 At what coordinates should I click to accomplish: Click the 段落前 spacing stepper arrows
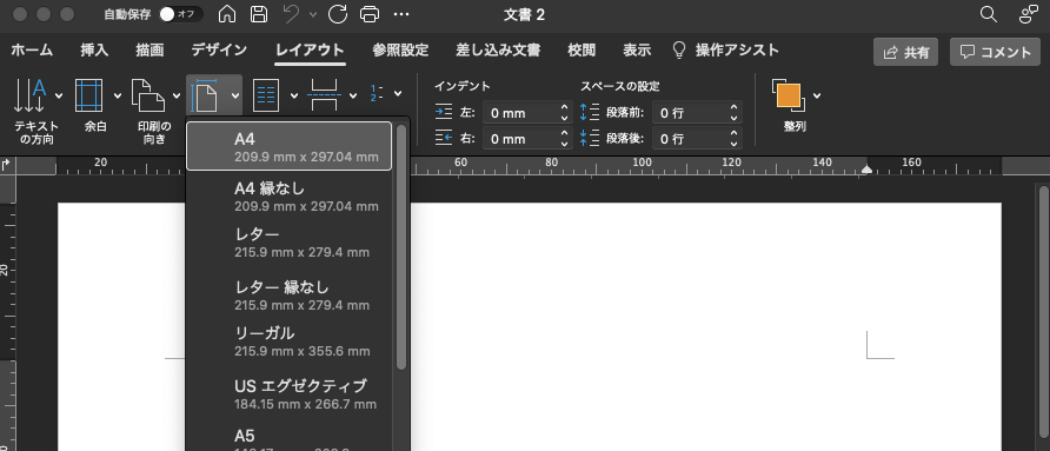(x=735, y=113)
